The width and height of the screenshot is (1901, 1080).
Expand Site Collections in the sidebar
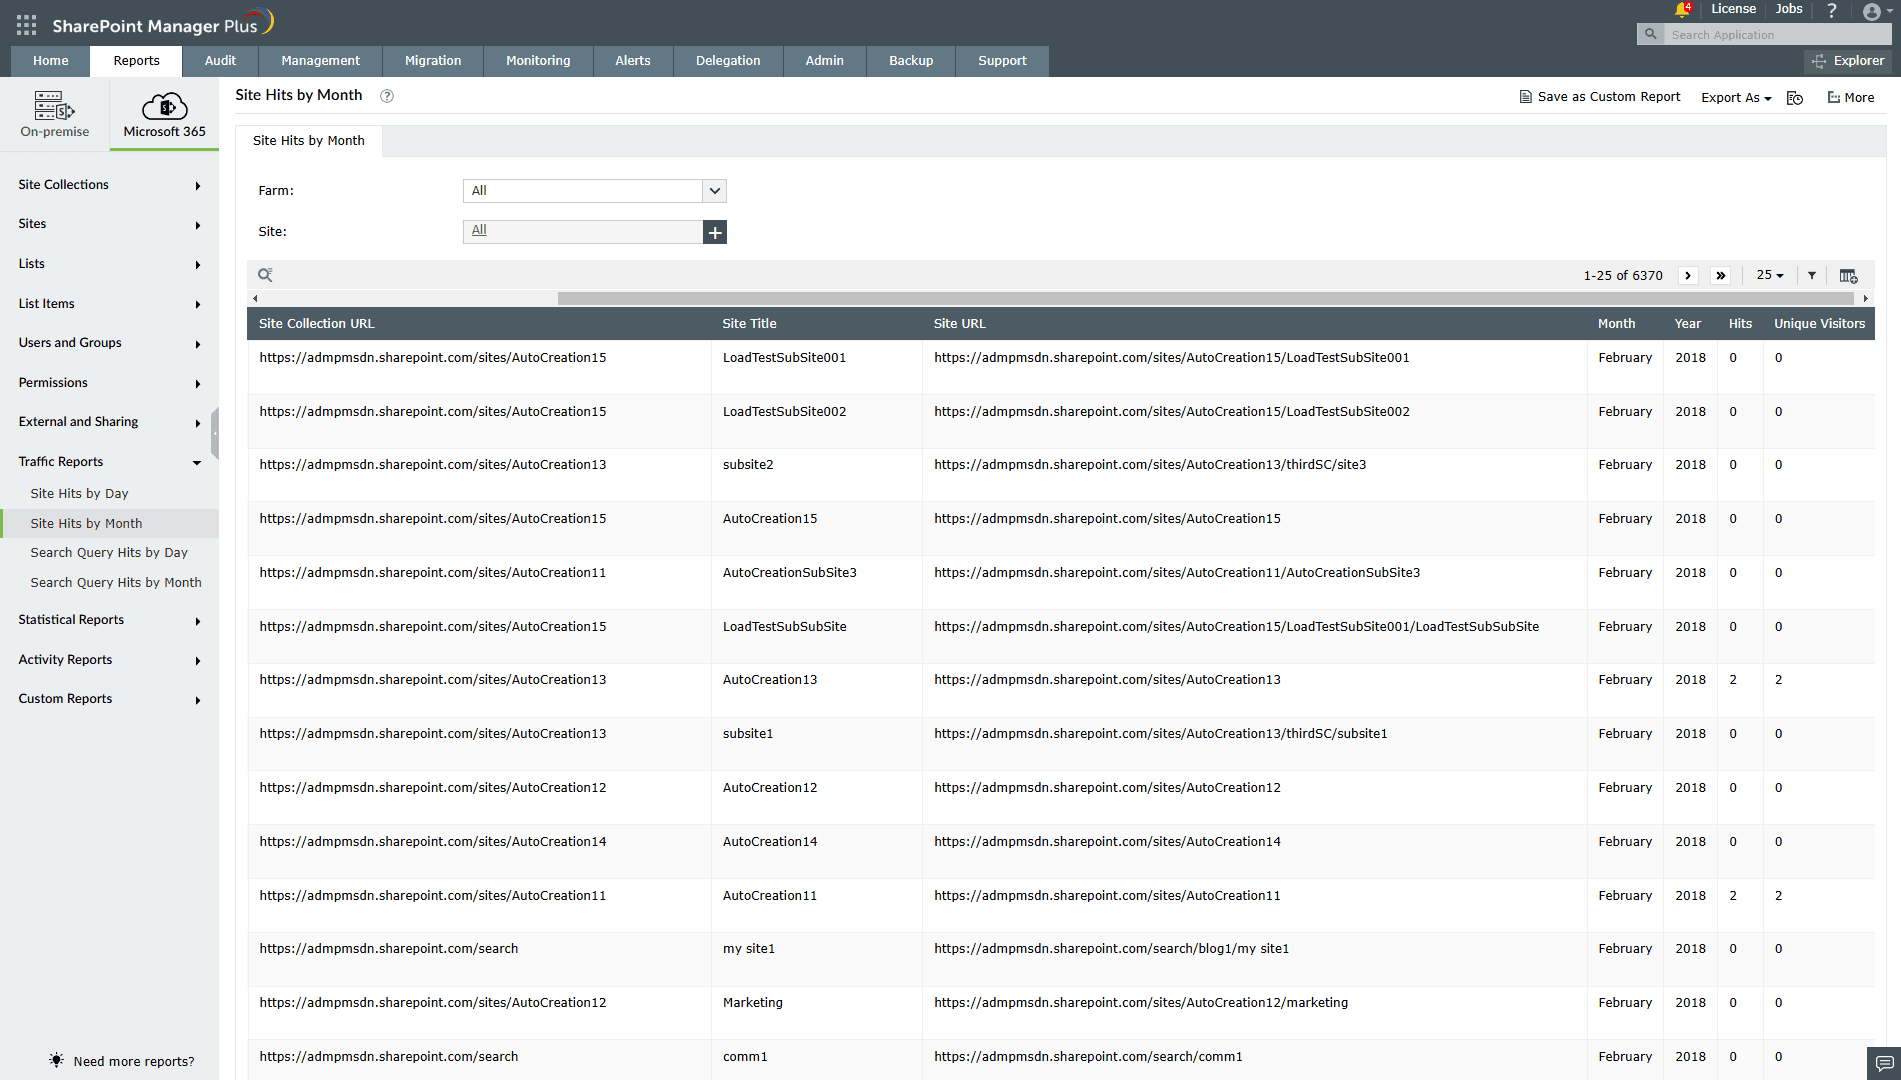coord(109,185)
